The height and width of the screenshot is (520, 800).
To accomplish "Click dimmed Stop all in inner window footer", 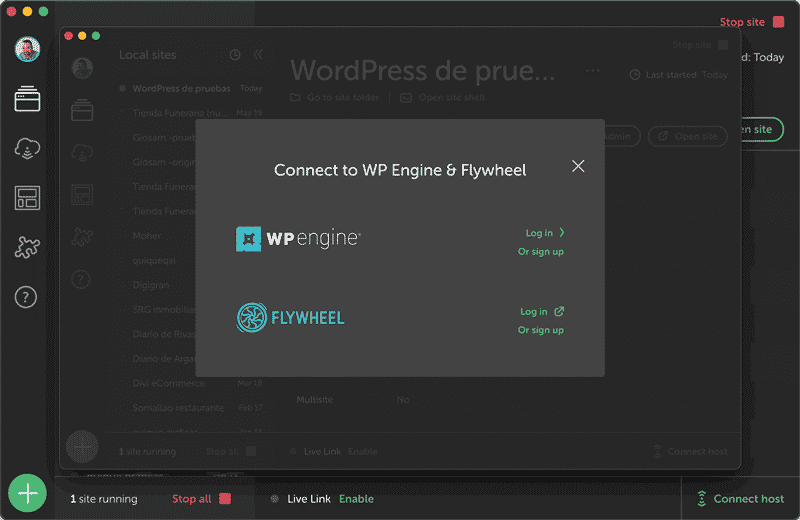I will (x=231, y=451).
